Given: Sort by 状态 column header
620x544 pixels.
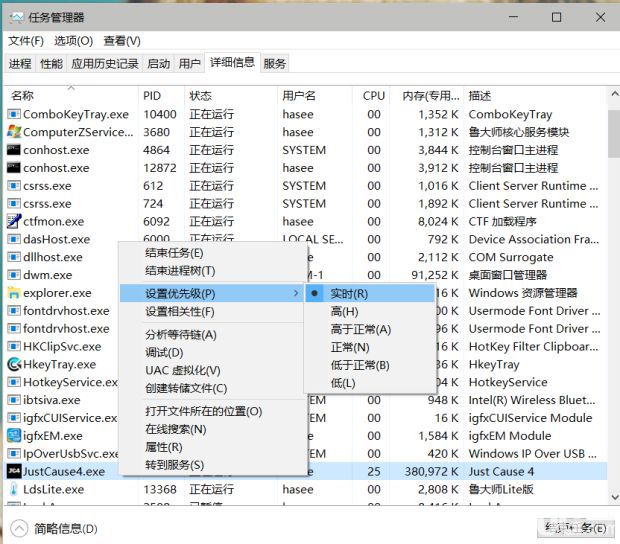Looking at the screenshot, I should 231,95.
